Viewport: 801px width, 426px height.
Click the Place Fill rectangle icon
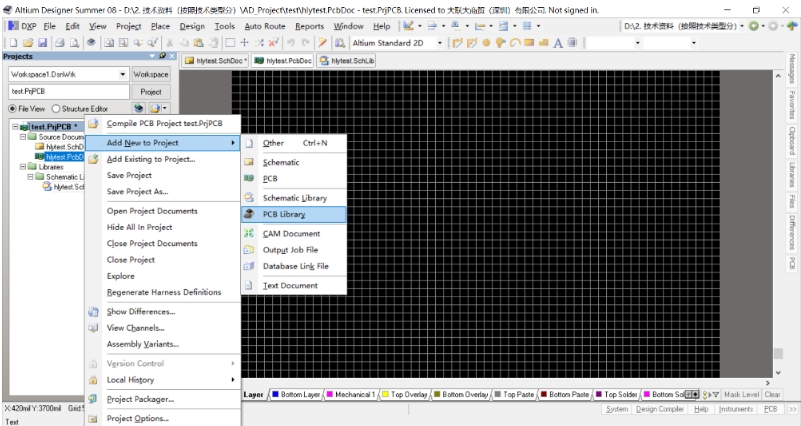click(x=529, y=43)
